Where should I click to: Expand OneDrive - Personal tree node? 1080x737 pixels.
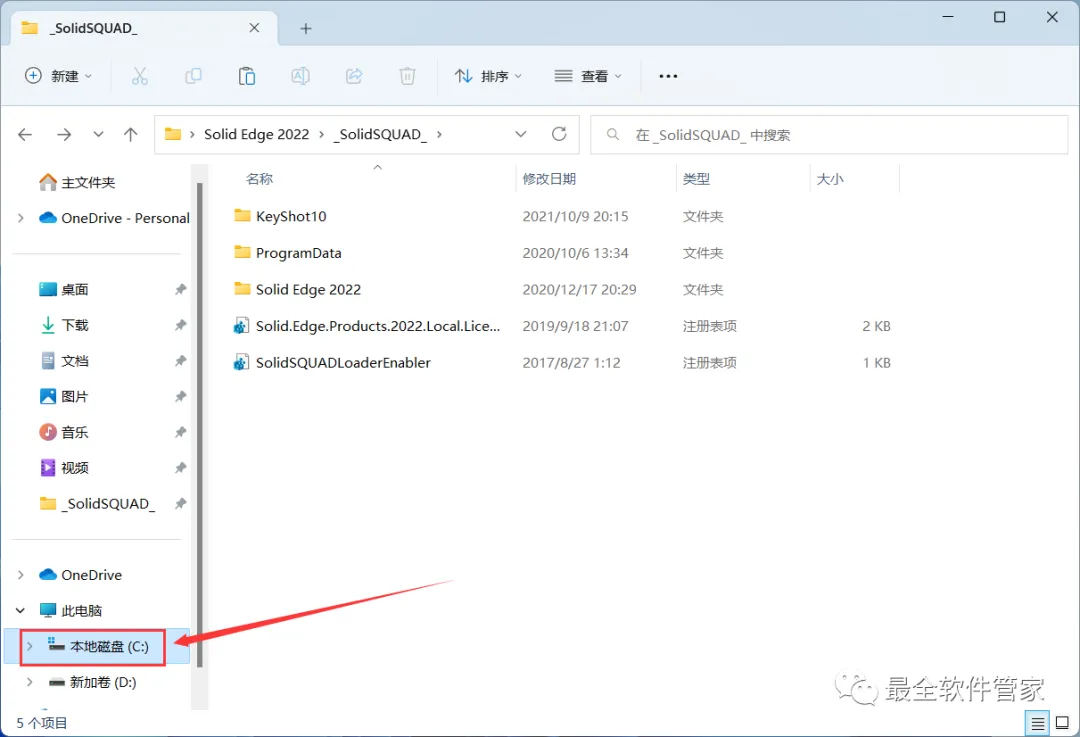click(x=21, y=218)
